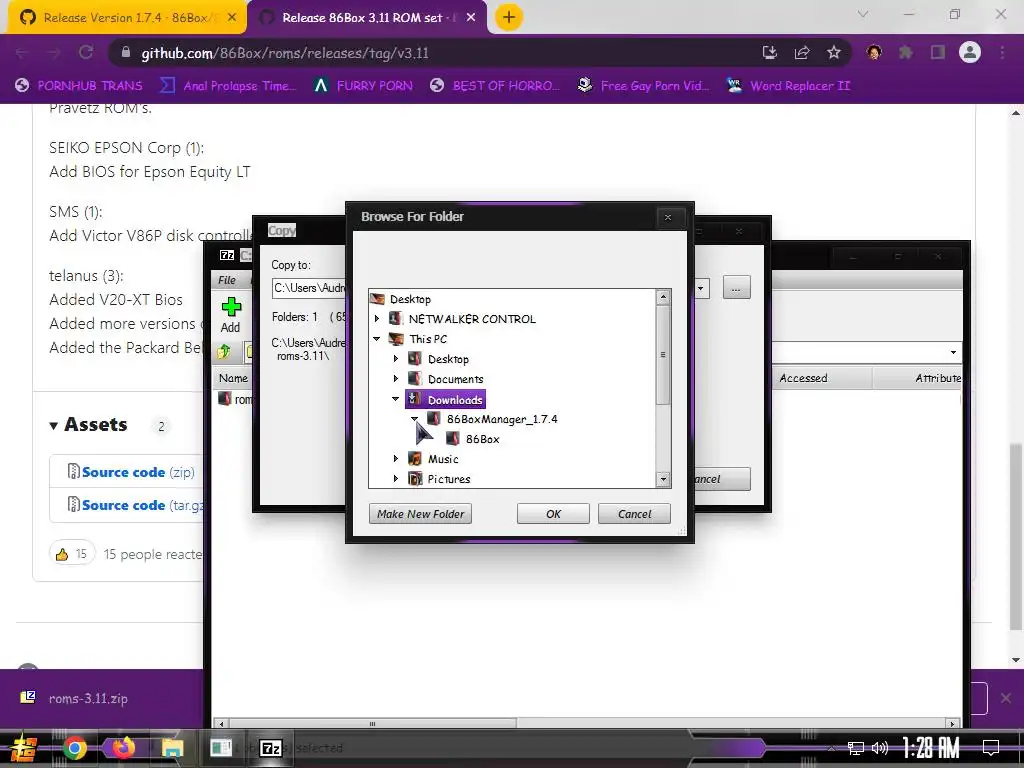Toggle the browser side panel icon
Screen dimensions: 1024x768
click(x=938, y=53)
